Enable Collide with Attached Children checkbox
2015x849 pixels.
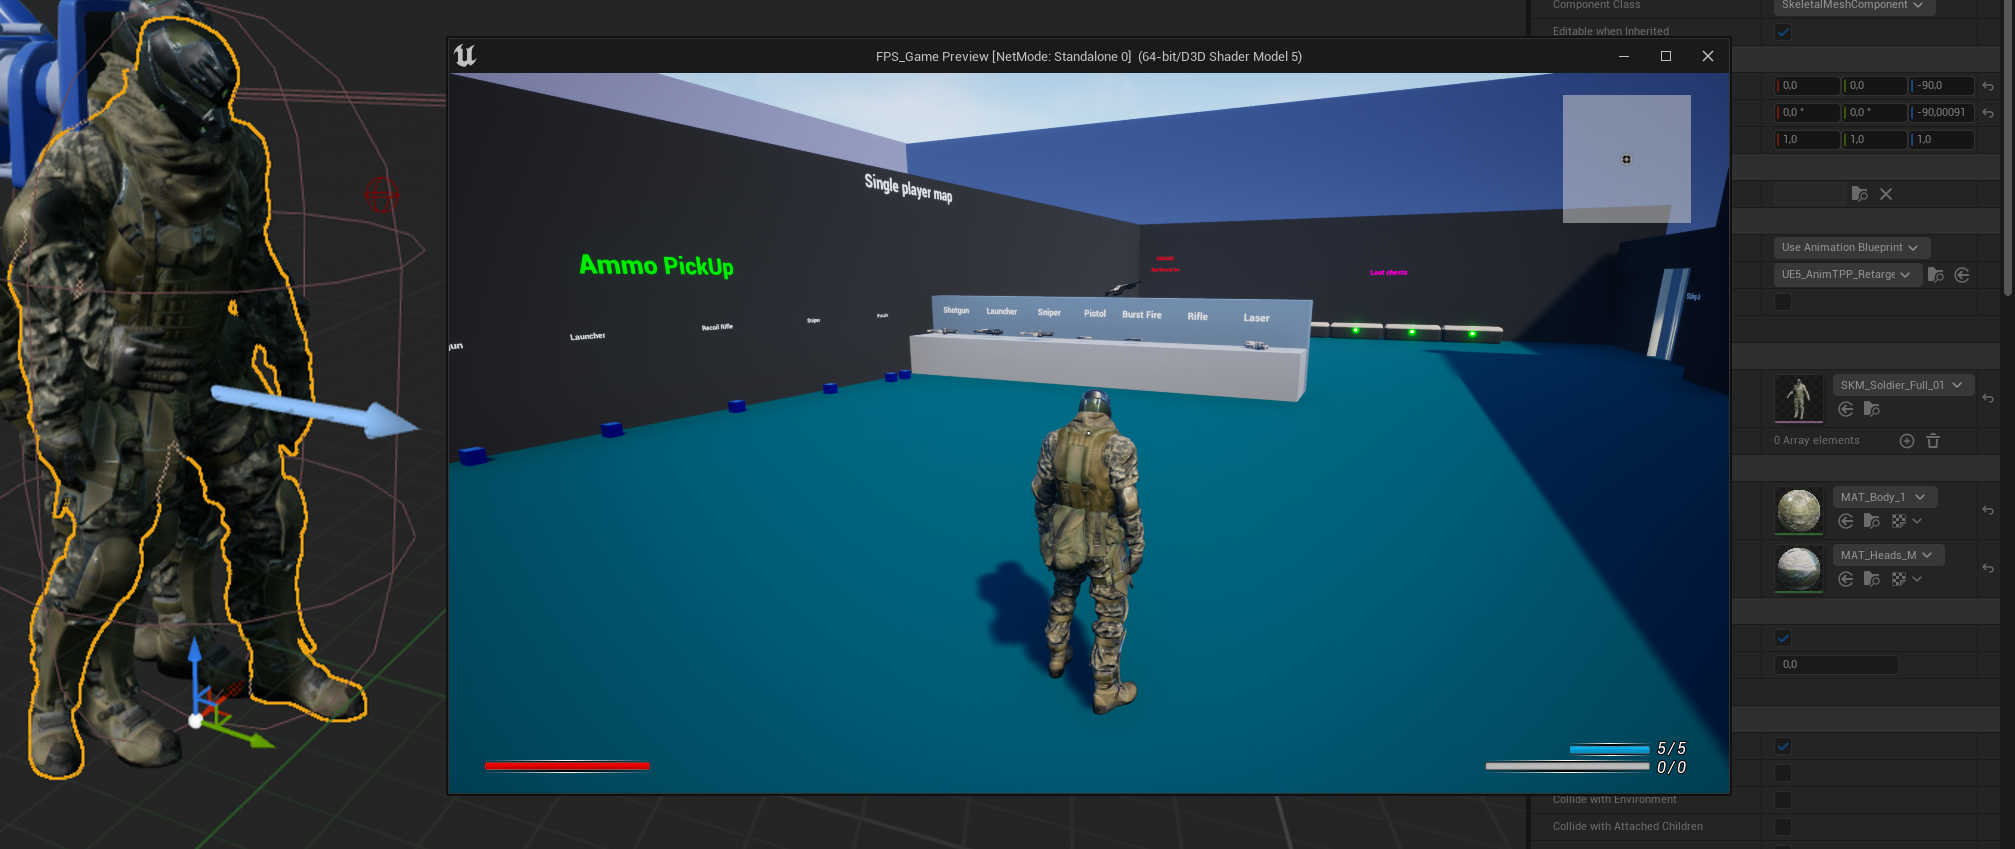pos(1783,827)
